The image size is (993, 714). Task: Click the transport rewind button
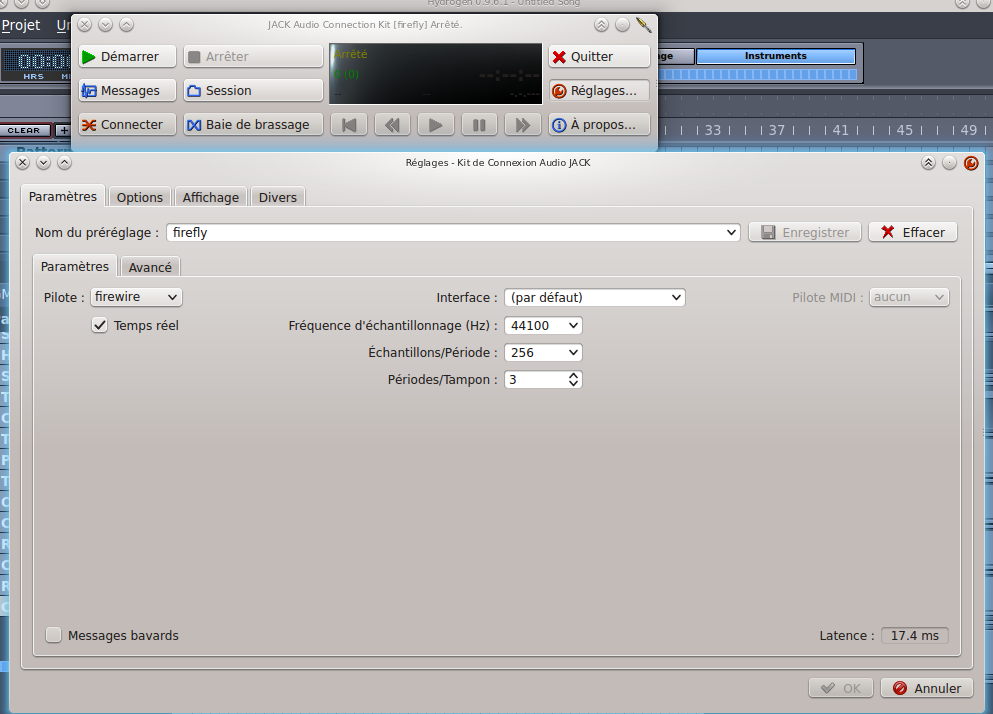click(x=393, y=125)
